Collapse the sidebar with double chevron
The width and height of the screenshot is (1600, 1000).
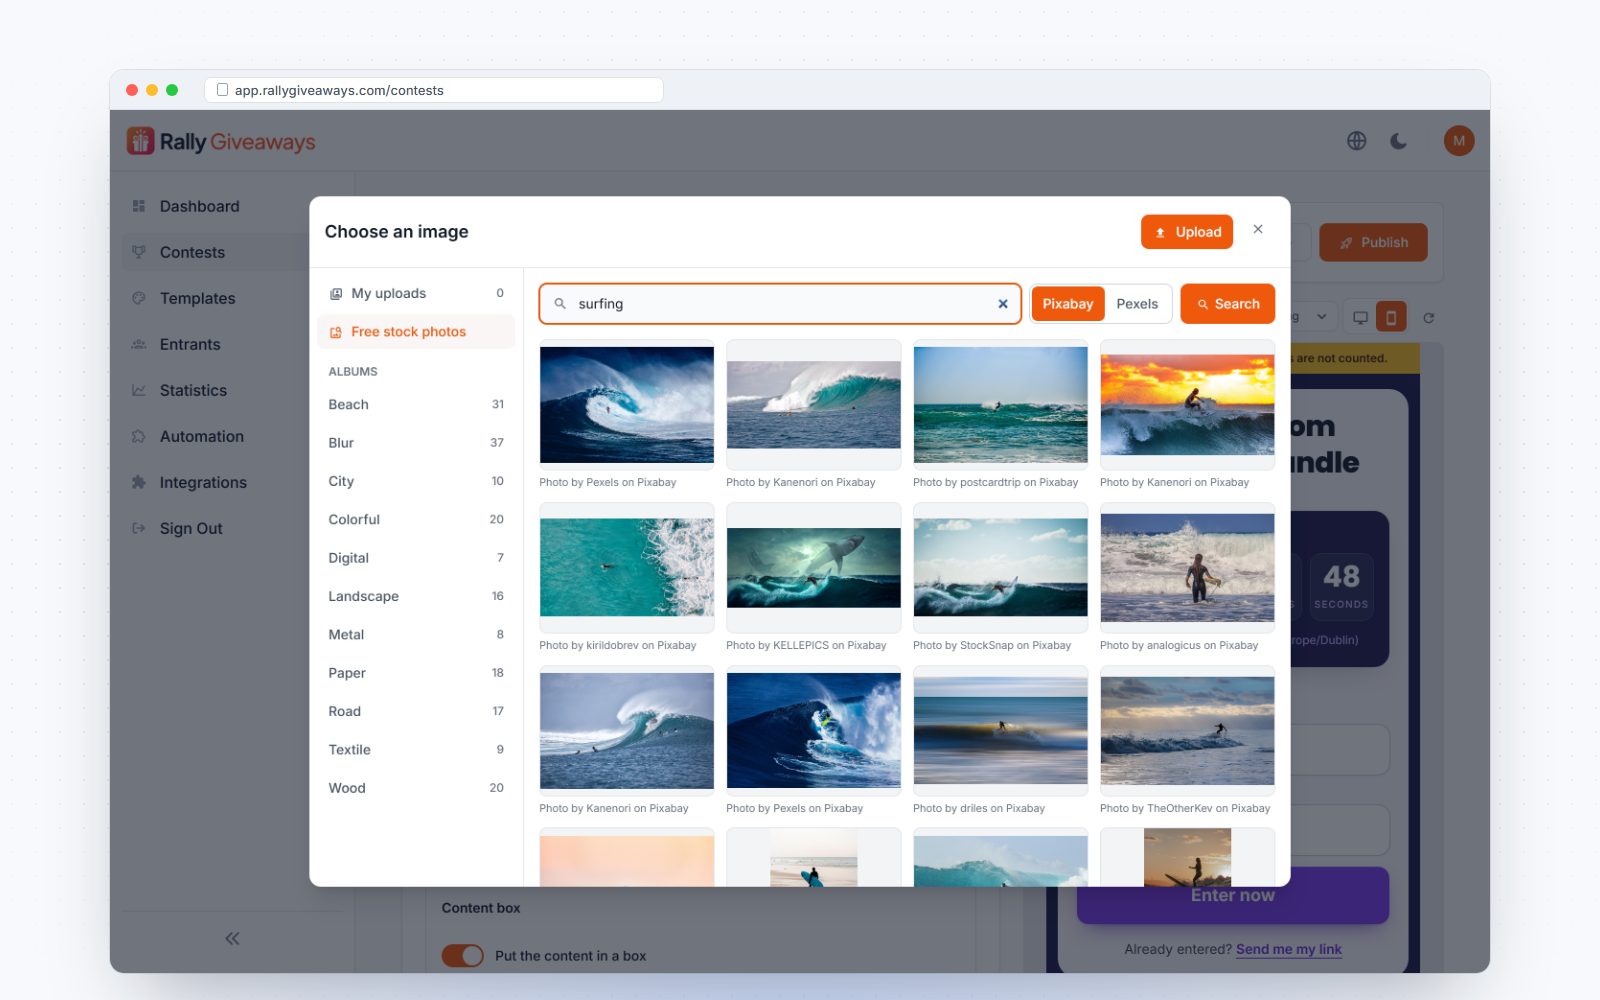click(232, 938)
